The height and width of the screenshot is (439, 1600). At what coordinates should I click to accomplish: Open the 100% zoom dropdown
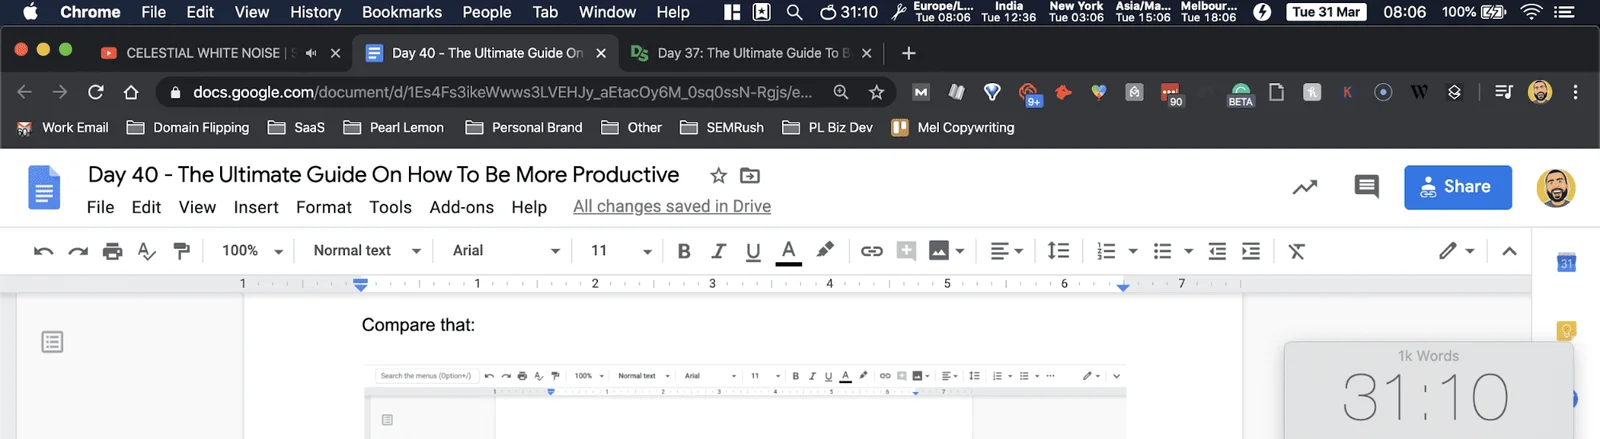click(252, 251)
